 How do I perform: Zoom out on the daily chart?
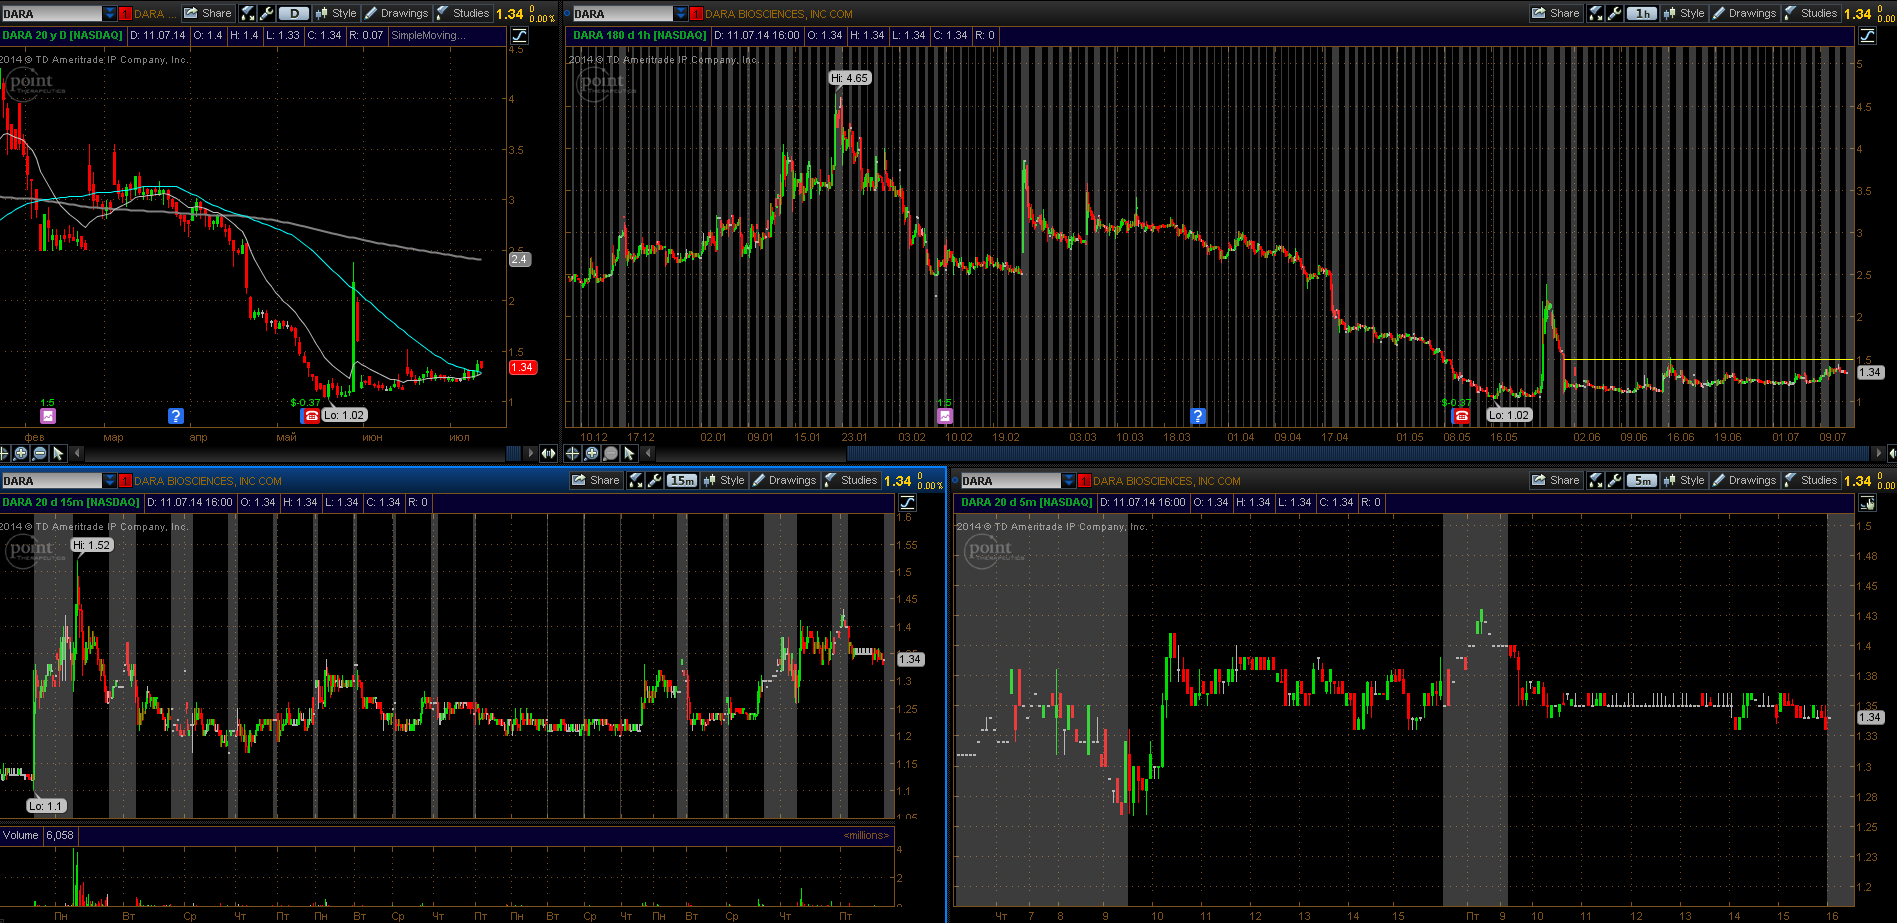pos(40,453)
